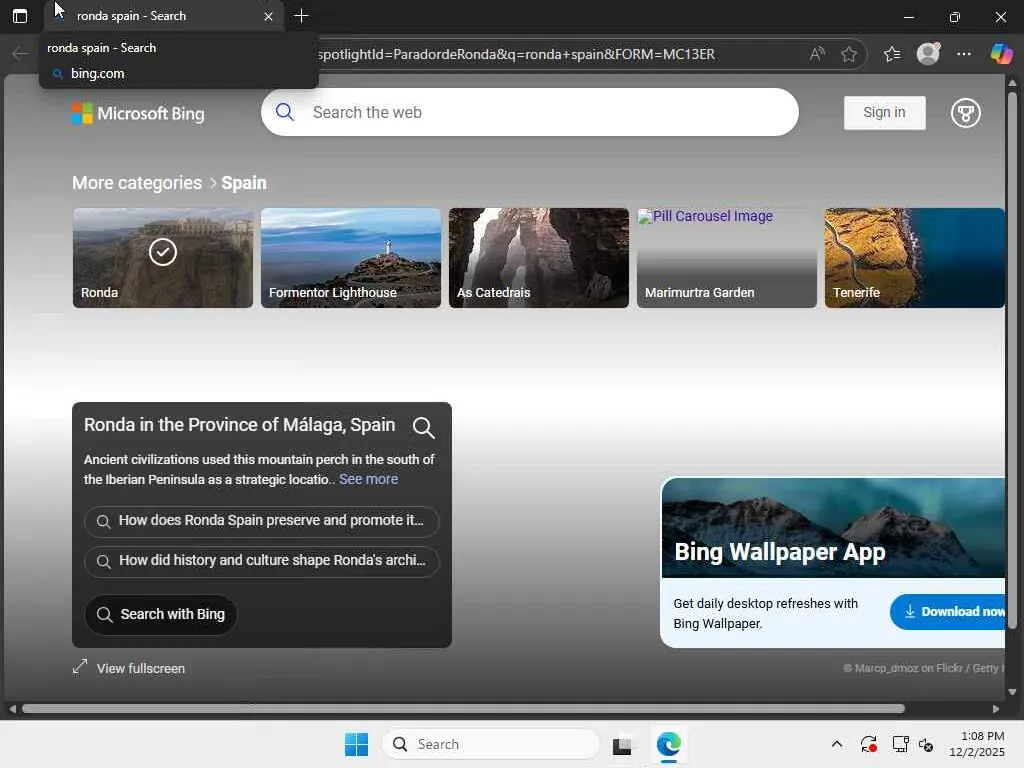1024x768 pixels.
Task: Click bing.com in the tab preview
Action: 97,74
